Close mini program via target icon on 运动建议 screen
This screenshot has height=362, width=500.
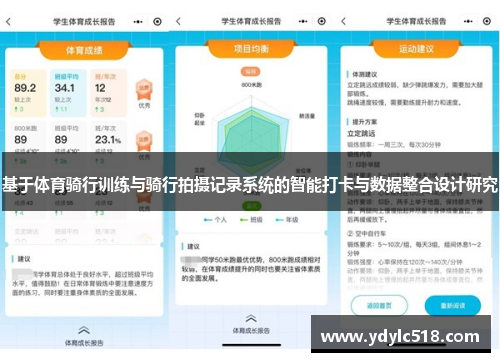tap(487, 21)
